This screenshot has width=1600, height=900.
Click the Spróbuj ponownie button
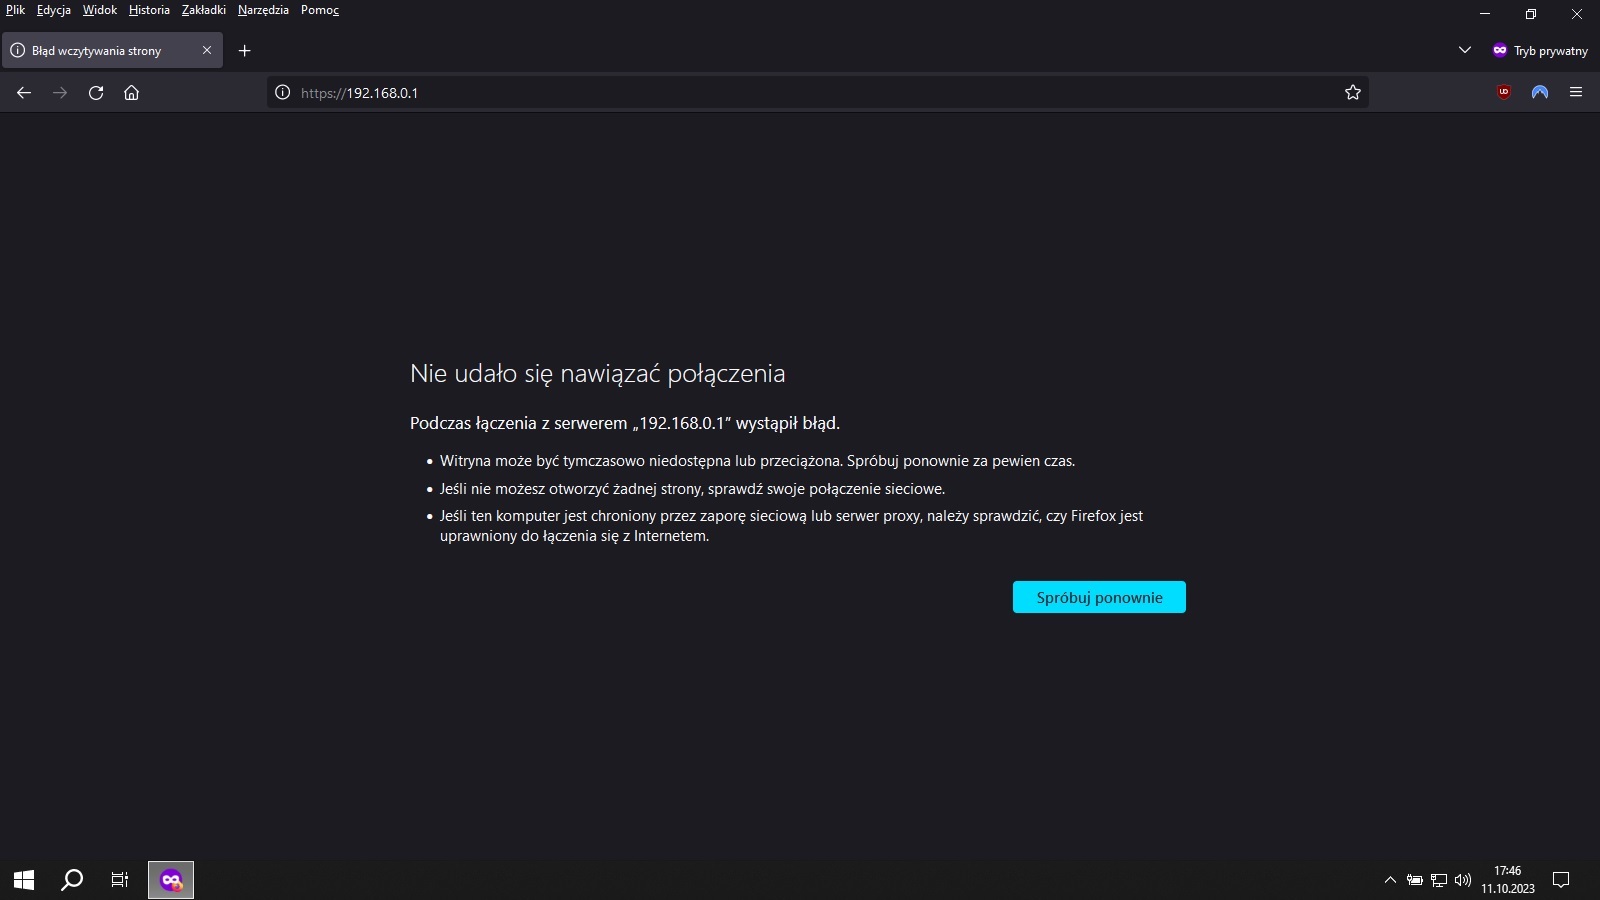tap(1099, 597)
